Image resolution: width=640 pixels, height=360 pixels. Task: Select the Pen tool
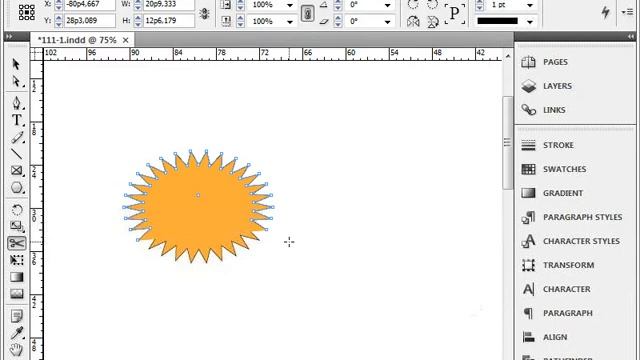pos(16,103)
